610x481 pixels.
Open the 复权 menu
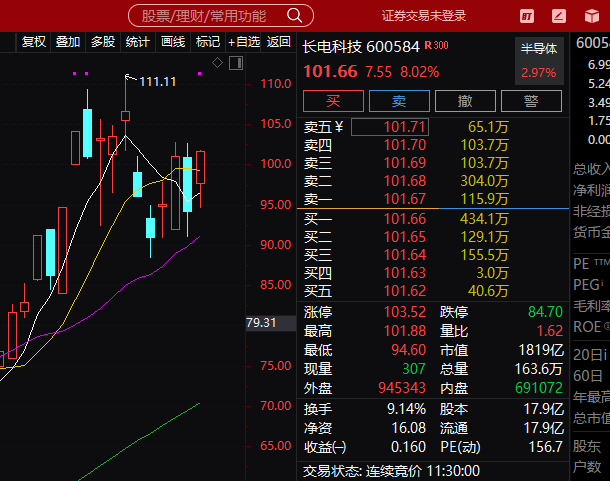coord(33,42)
